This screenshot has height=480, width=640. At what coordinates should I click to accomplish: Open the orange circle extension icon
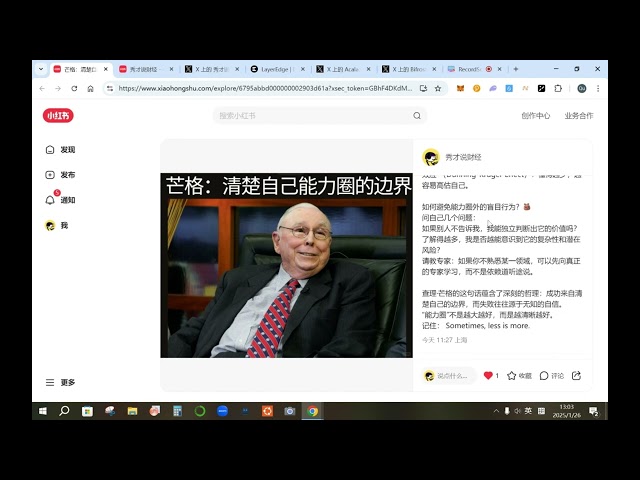[x=476, y=89]
